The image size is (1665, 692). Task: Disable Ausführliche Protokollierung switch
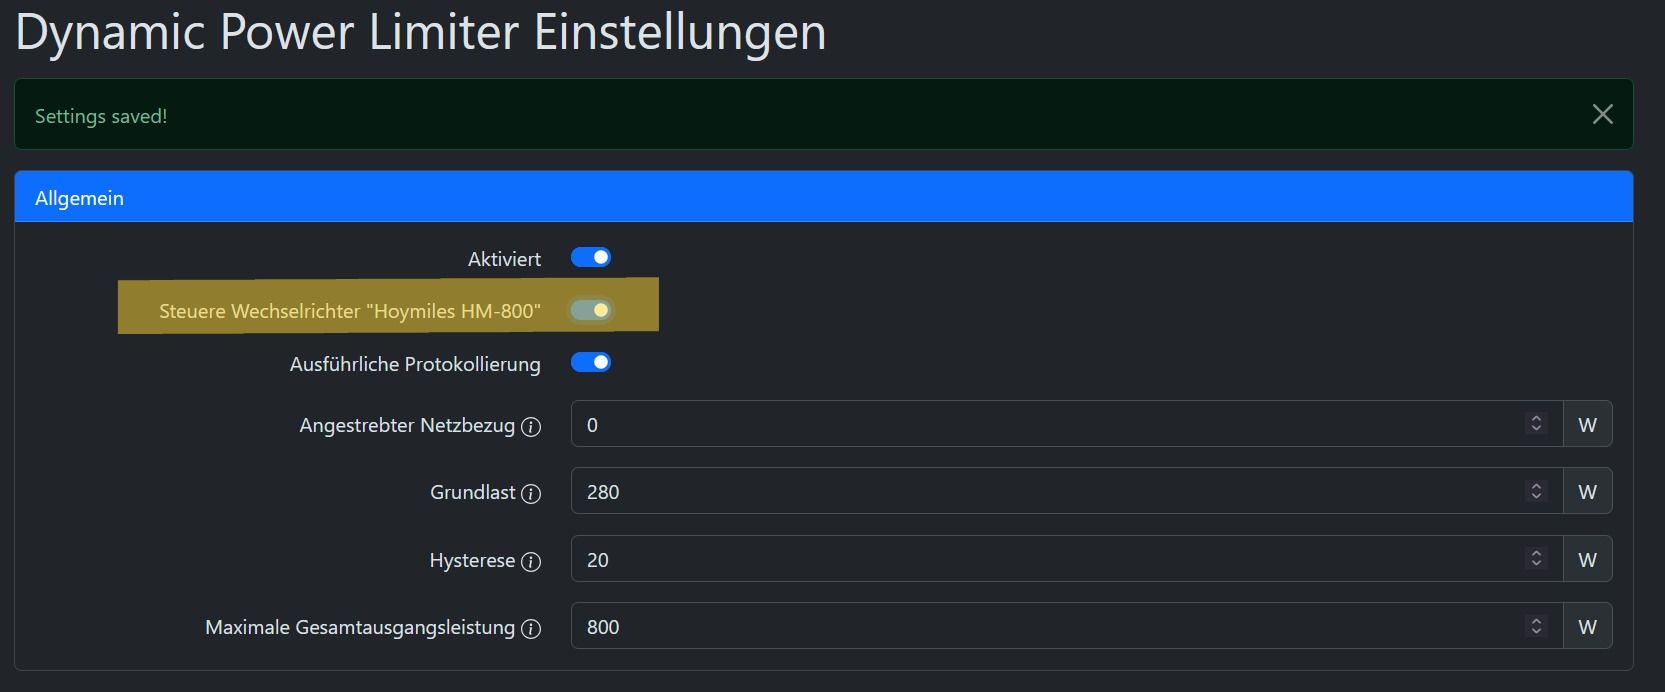[x=591, y=363]
